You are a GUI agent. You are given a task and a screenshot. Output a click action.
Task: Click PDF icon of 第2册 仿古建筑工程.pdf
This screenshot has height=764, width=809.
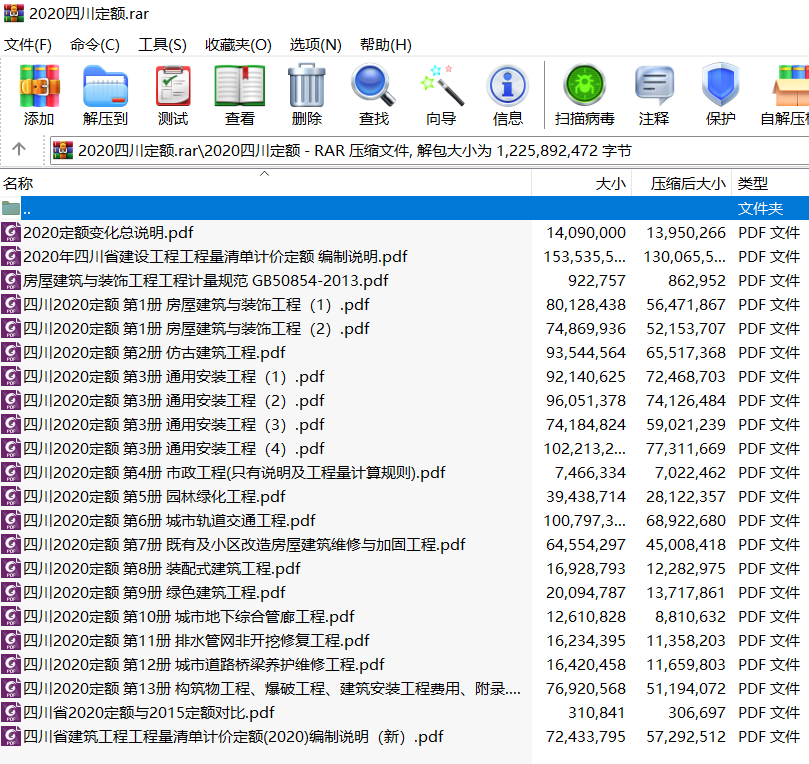click(11, 352)
